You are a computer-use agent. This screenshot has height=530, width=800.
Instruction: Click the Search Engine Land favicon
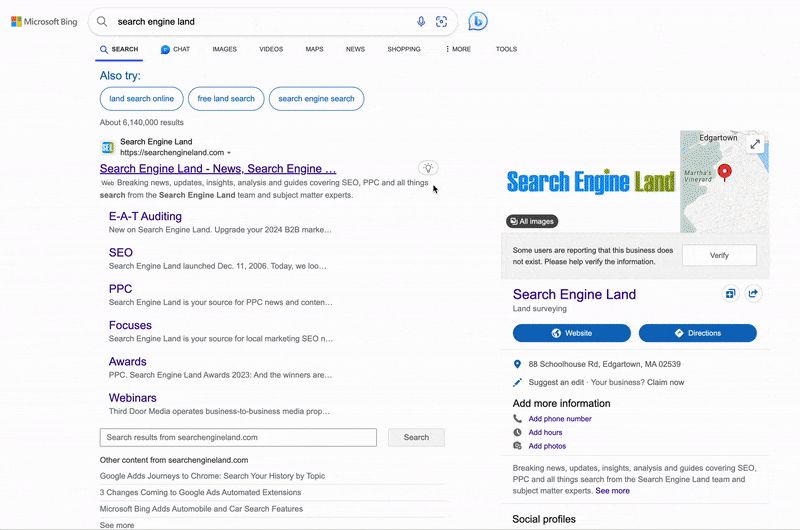click(x=107, y=147)
